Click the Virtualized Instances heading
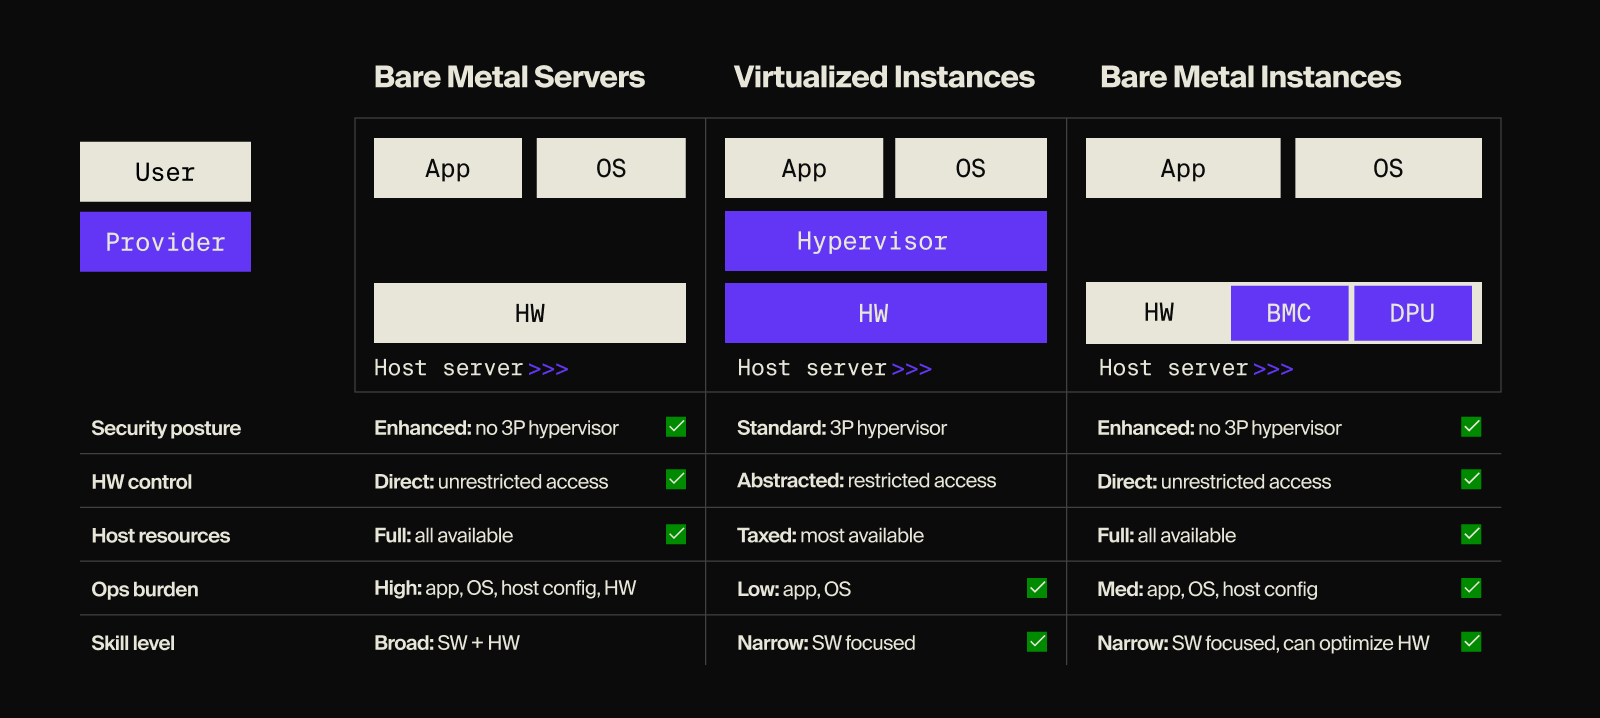The height and width of the screenshot is (718, 1600). pos(884,77)
